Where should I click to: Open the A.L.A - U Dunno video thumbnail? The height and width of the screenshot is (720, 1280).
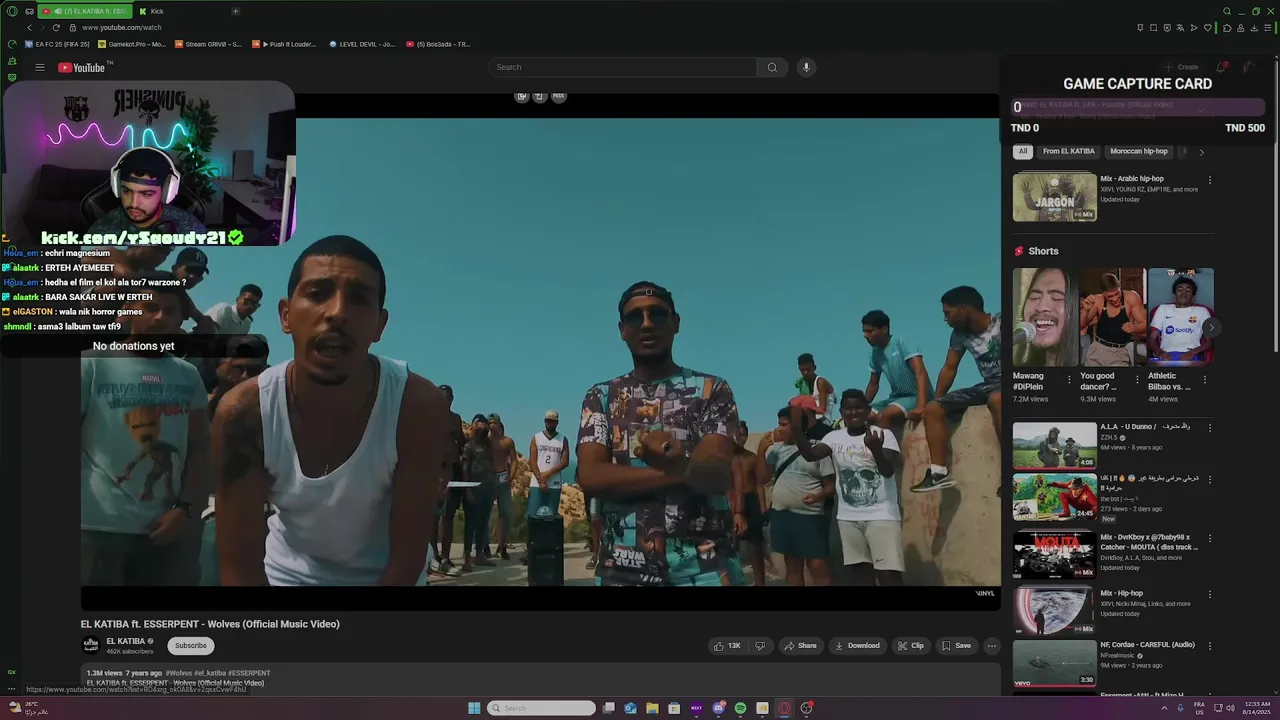click(1054, 445)
